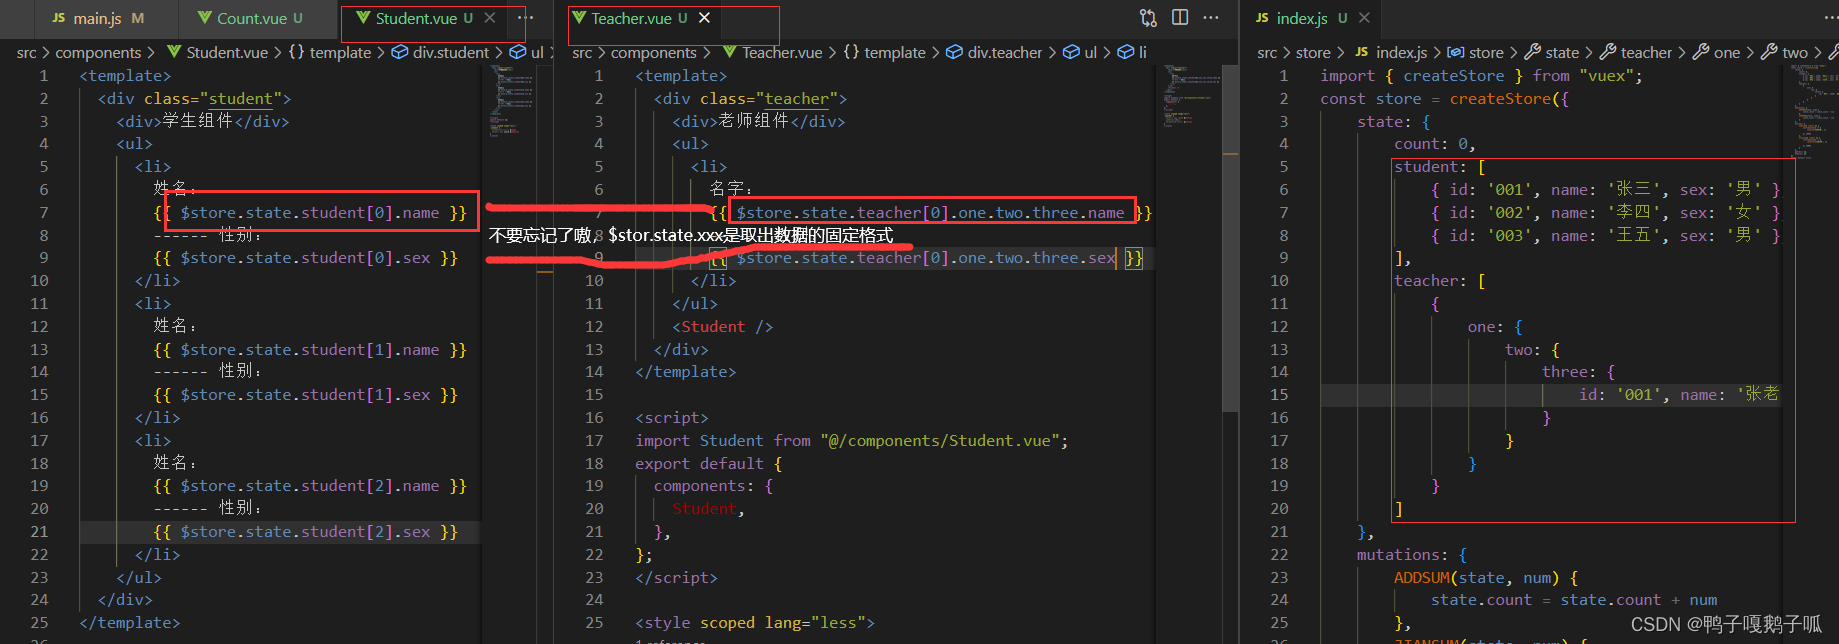
Task: Click $store.state.student[0].name expression
Action: [x=310, y=213]
